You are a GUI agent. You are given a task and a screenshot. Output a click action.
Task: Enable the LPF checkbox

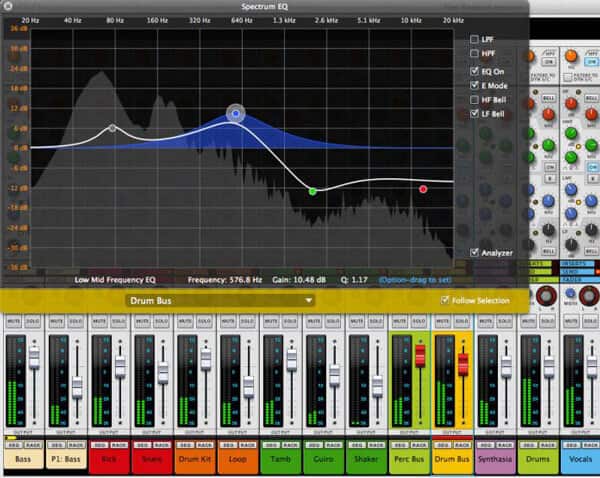pos(474,39)
